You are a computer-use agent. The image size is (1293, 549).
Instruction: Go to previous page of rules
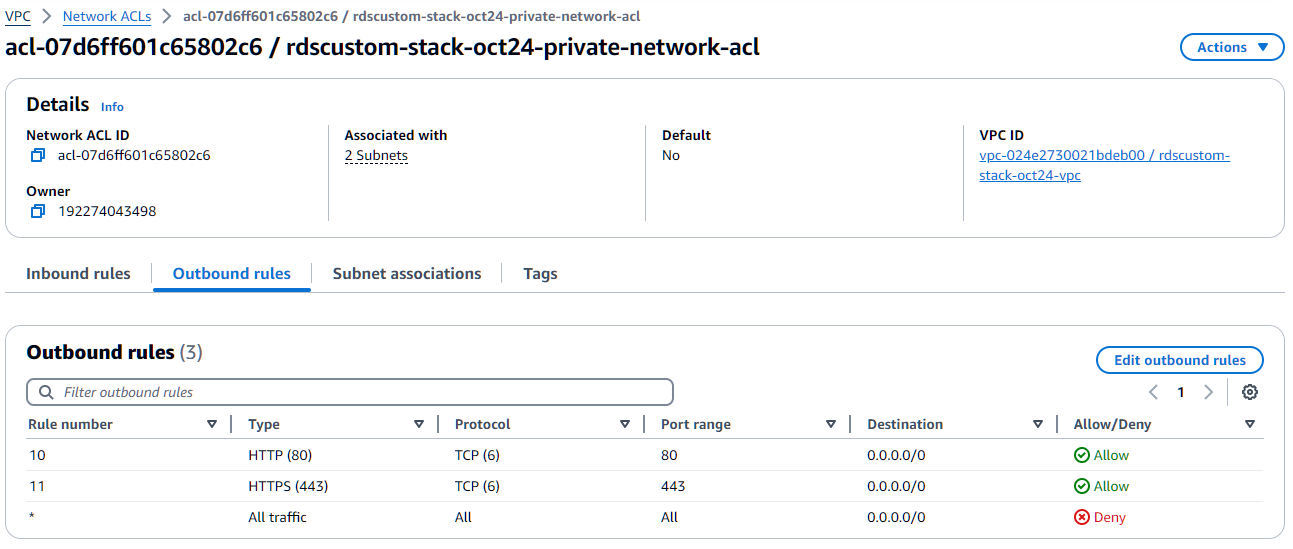[x=1153, y=392]
